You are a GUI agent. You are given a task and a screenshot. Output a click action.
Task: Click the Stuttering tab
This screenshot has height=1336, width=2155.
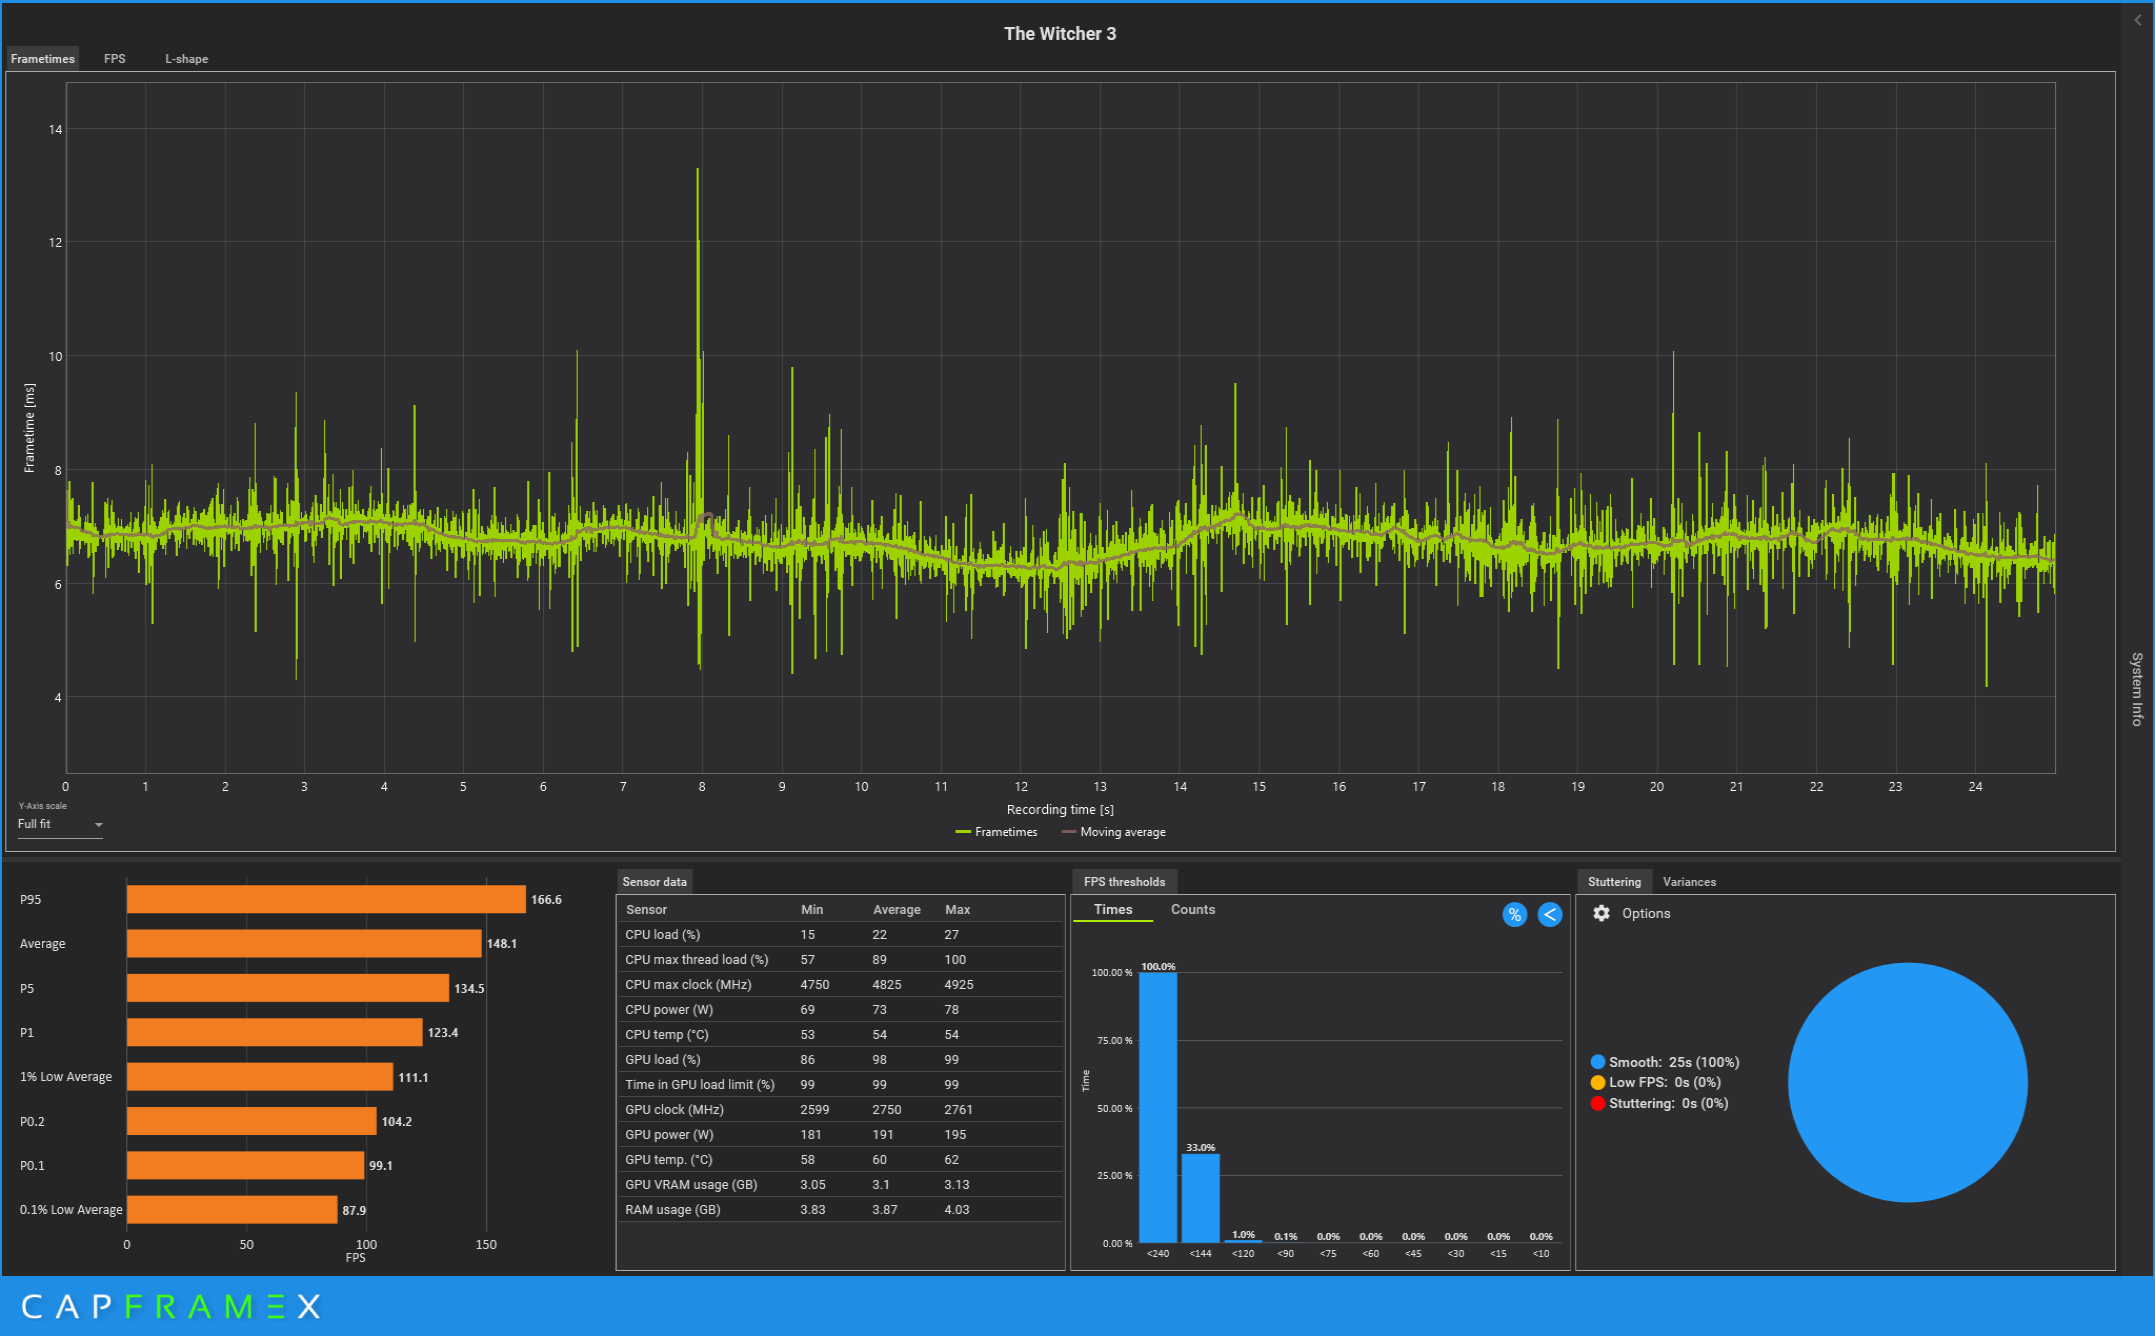coord(1613,882)
